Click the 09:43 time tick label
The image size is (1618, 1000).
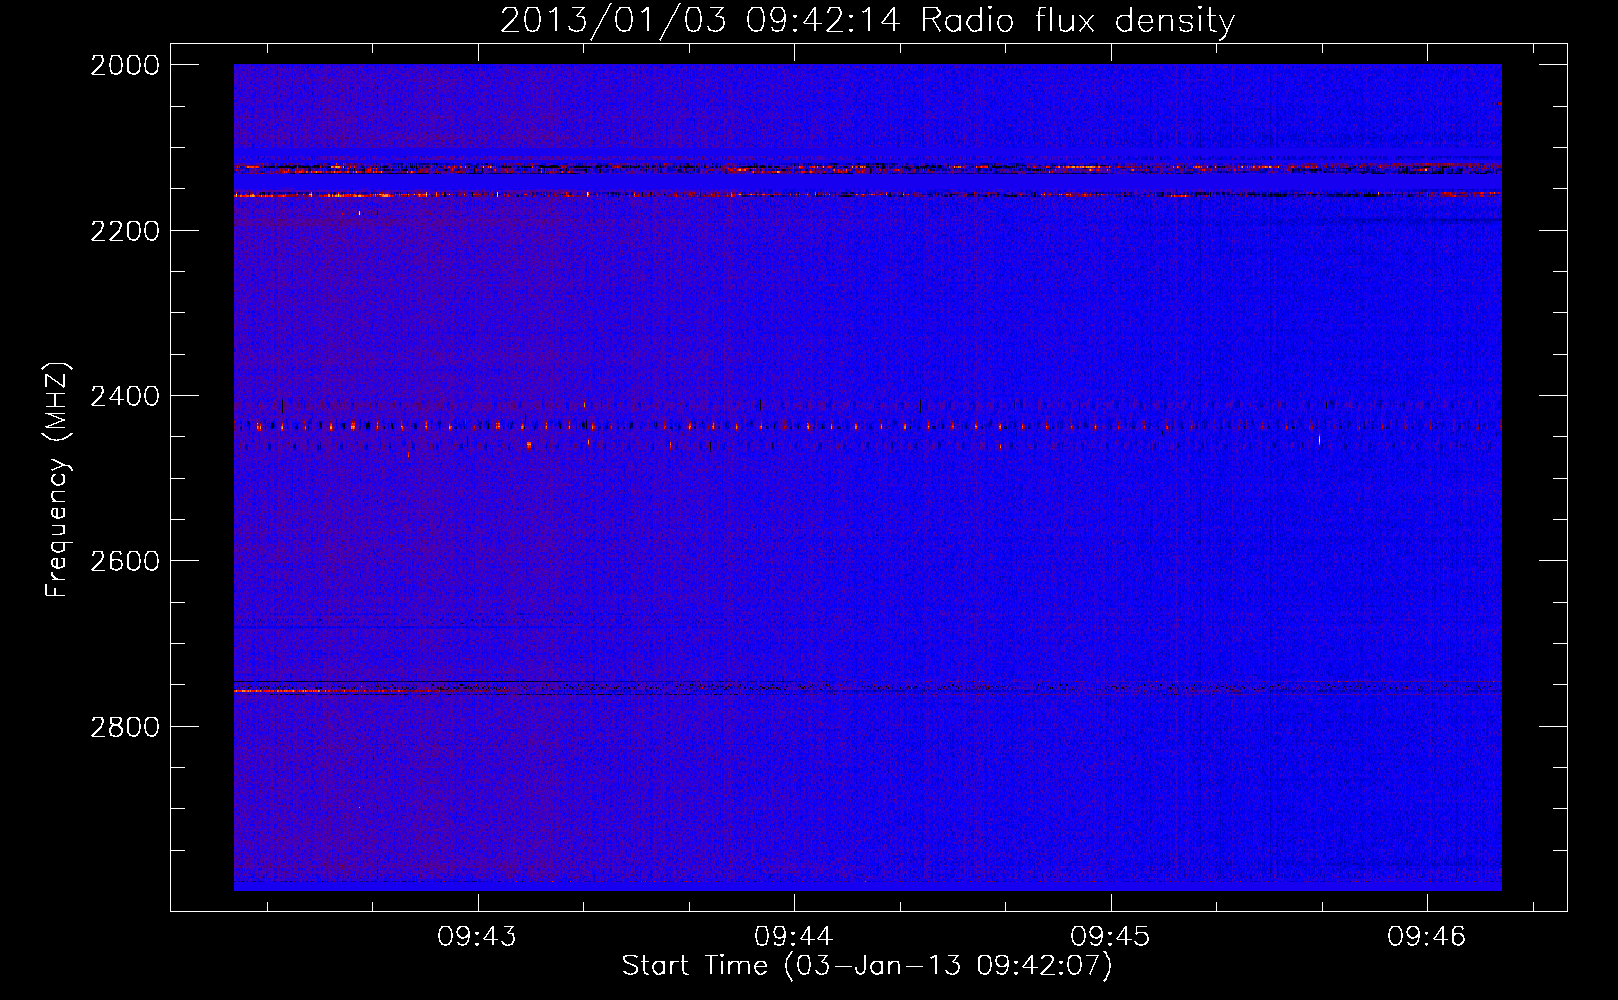pyautogui.click(x=477, y=937)
